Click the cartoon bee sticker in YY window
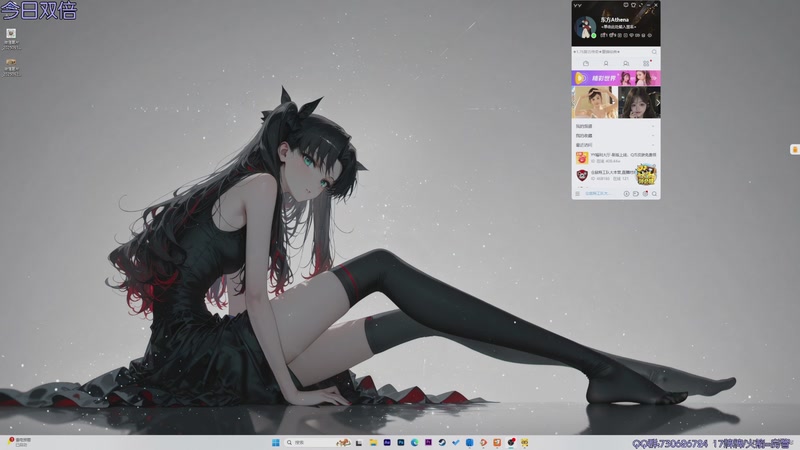This screenshot has height=450, width=800. pos(646,174)
